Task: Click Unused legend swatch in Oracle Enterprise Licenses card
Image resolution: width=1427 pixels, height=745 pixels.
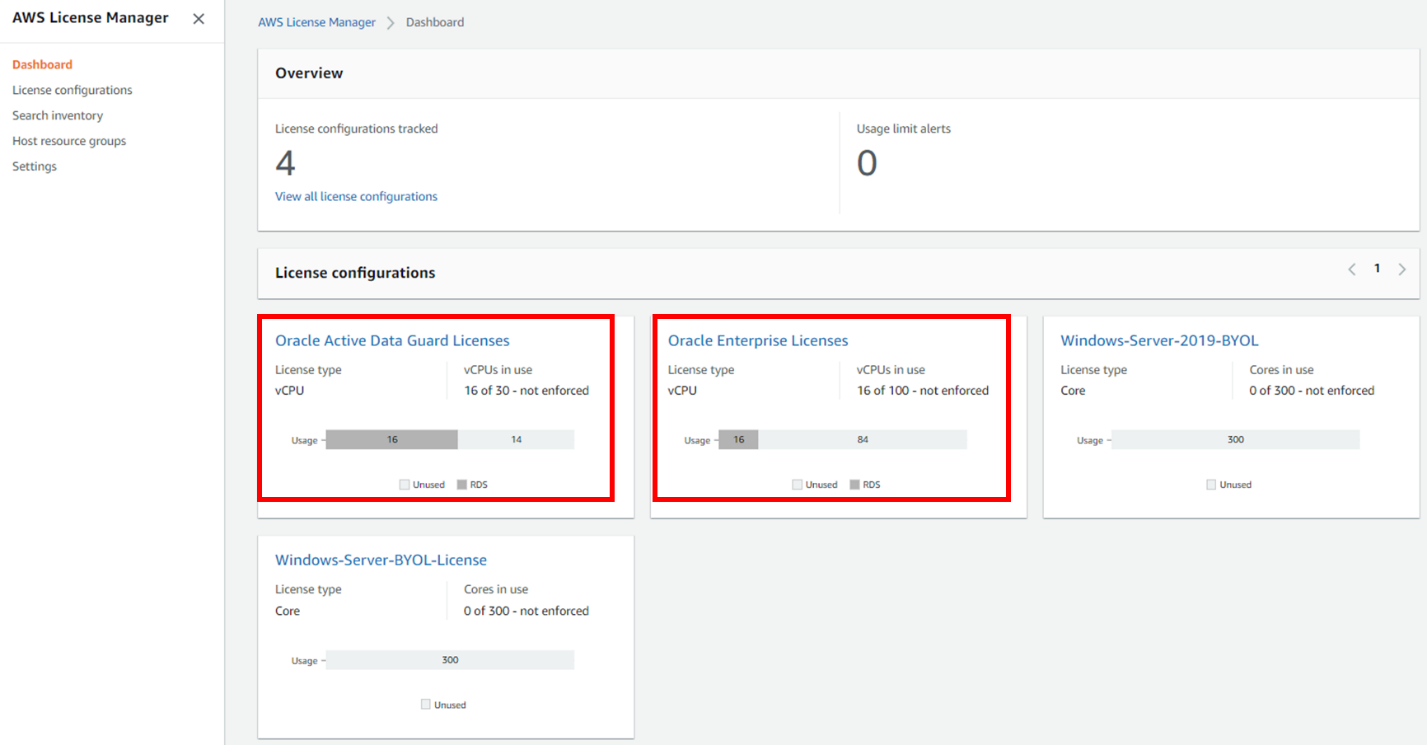Action: pyautogui.click(x=797, y=485)
